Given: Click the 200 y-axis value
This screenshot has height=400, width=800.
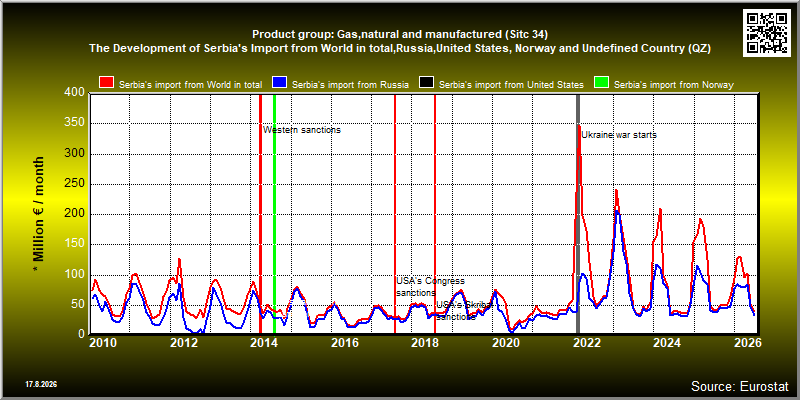Looking at the screenshot, I should click(x=75, y=214).
